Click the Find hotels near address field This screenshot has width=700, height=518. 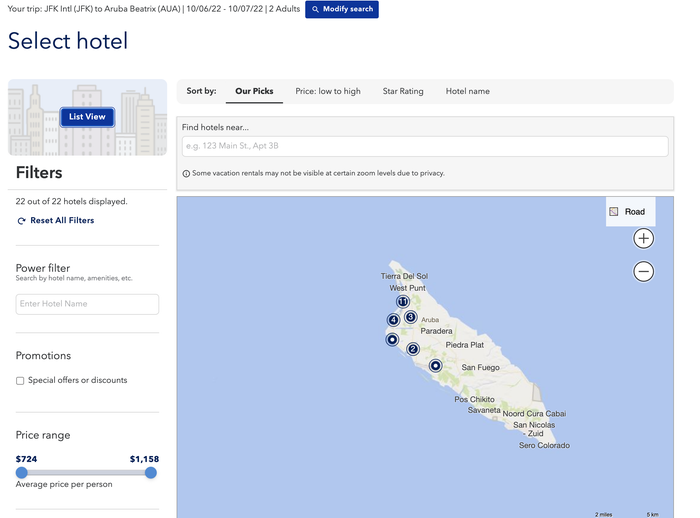tap(425, 146)
